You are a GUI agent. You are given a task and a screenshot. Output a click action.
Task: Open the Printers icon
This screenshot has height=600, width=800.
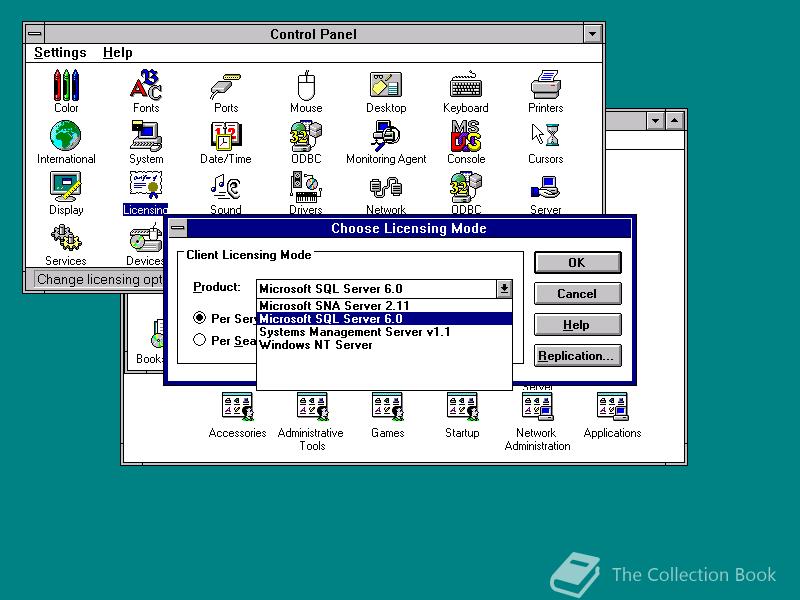coord(545,92)
